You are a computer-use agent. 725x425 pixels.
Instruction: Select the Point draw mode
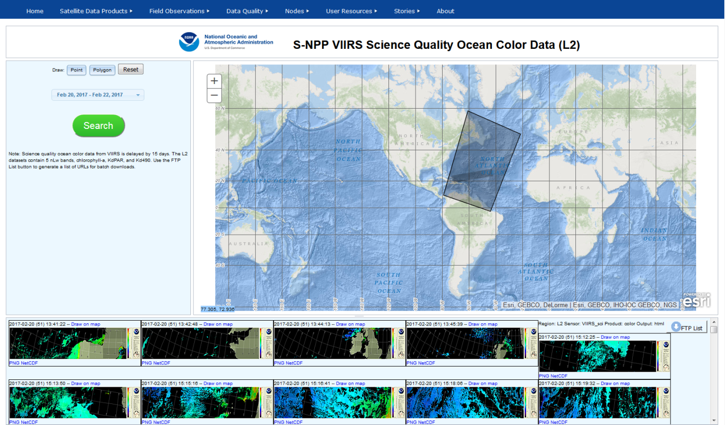tap(77, 70)
